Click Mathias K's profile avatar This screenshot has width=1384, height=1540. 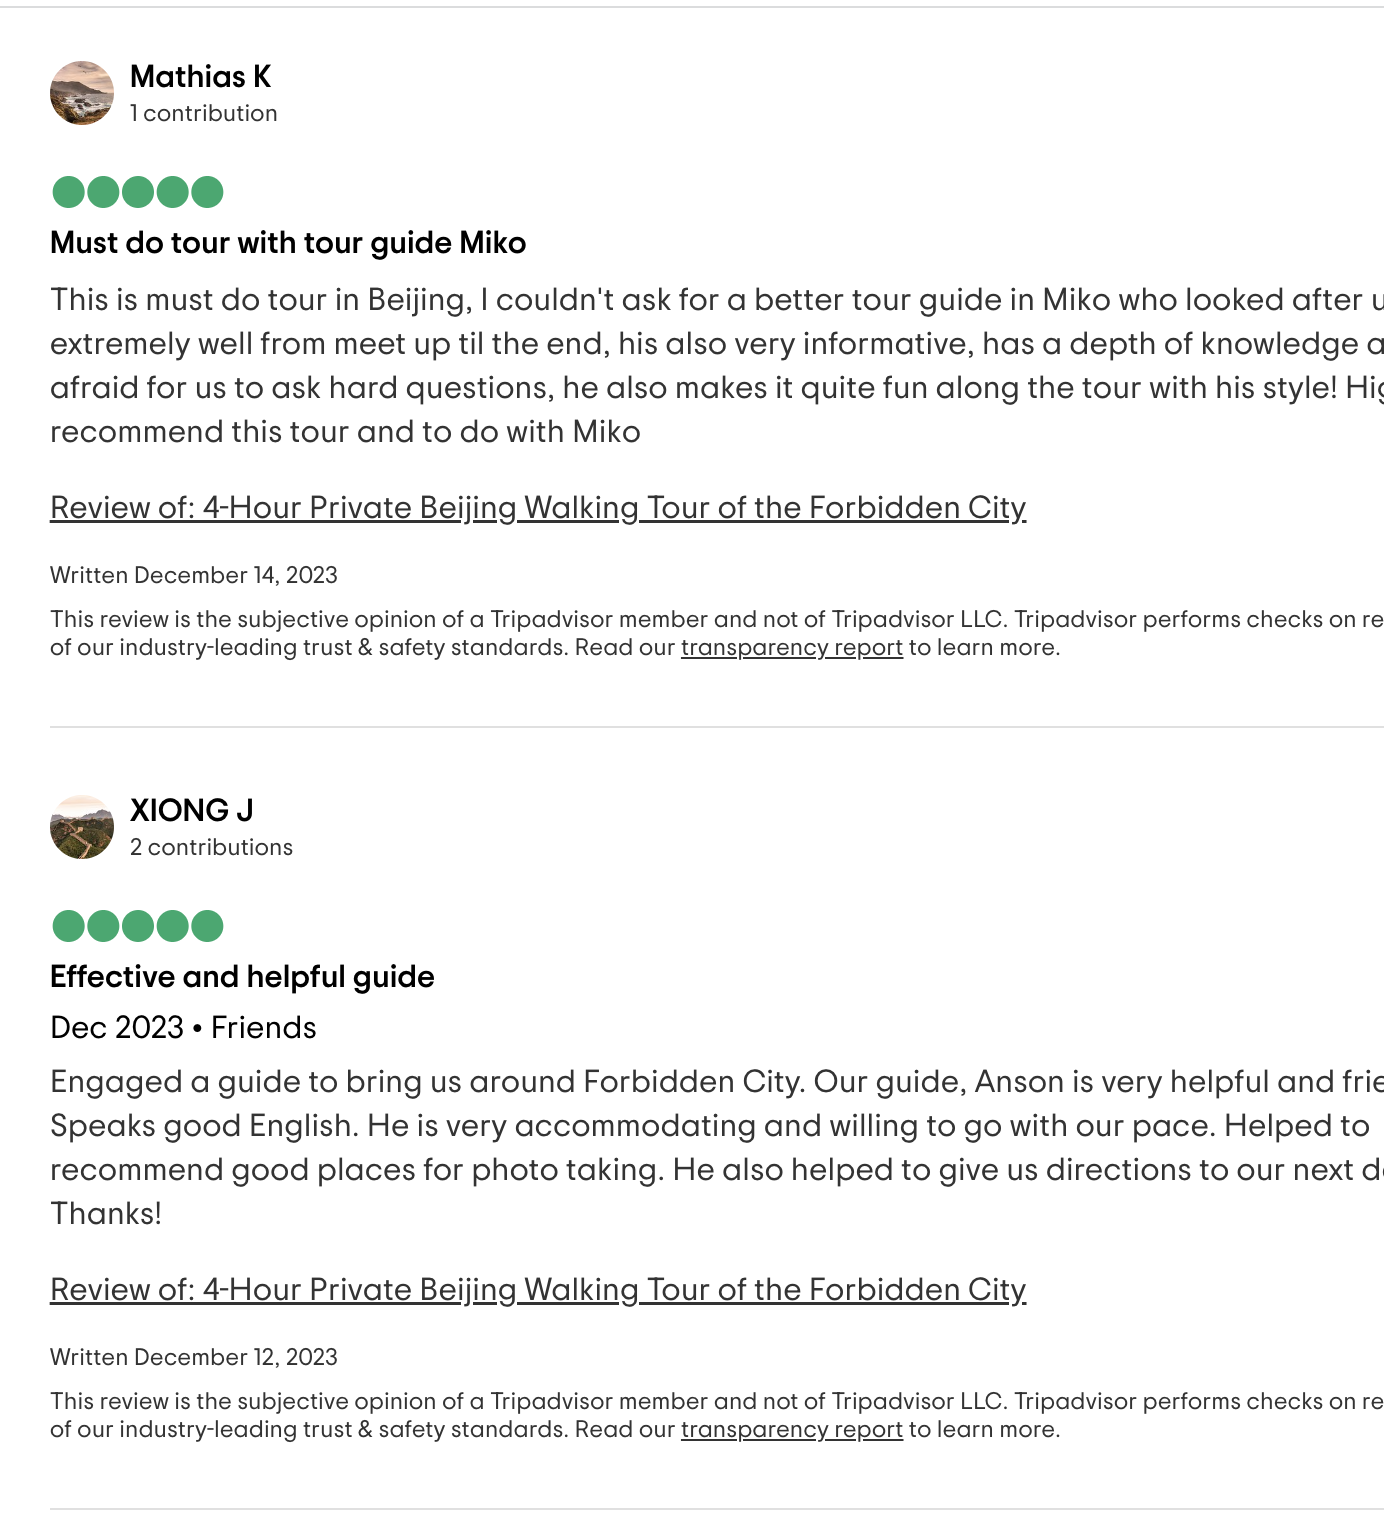(82, 93)
